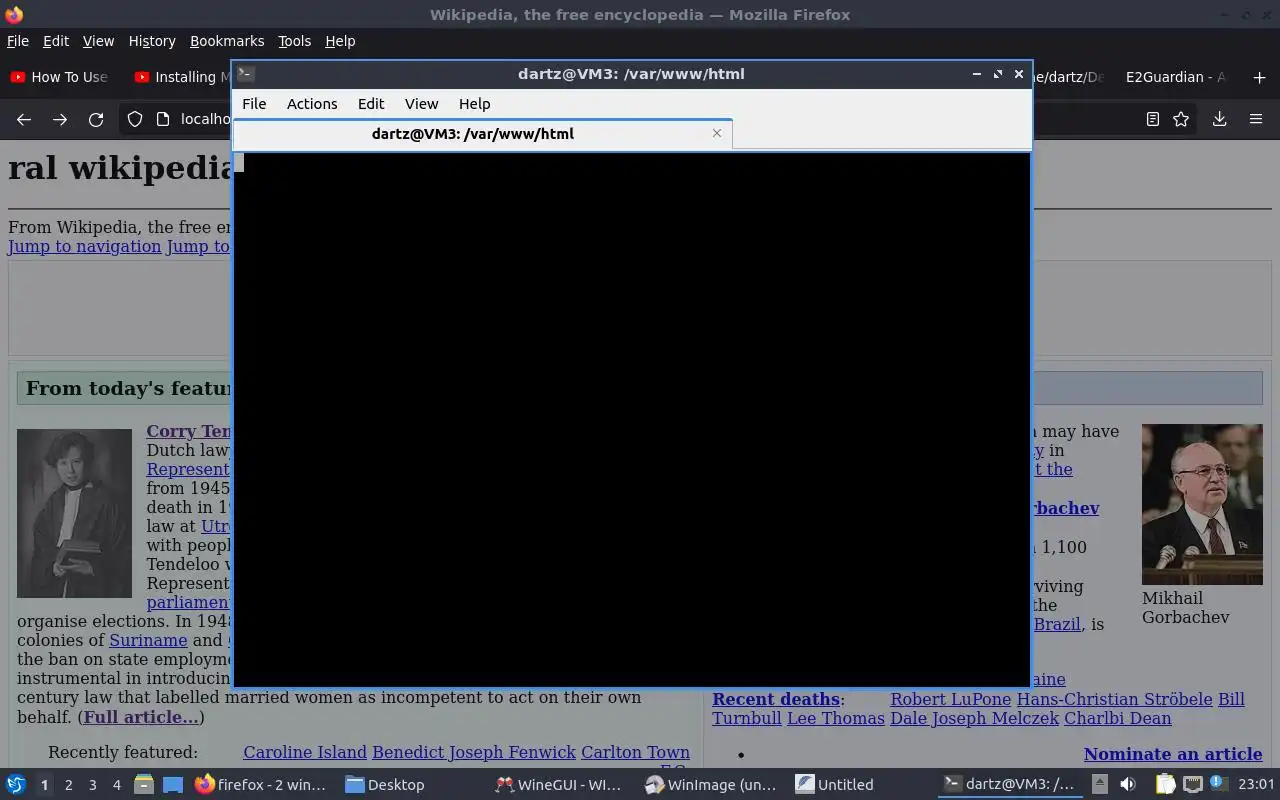Viewport: 1280px width, 800px height.
Task: Open the terminal File menu
Action: coord(254,104)
